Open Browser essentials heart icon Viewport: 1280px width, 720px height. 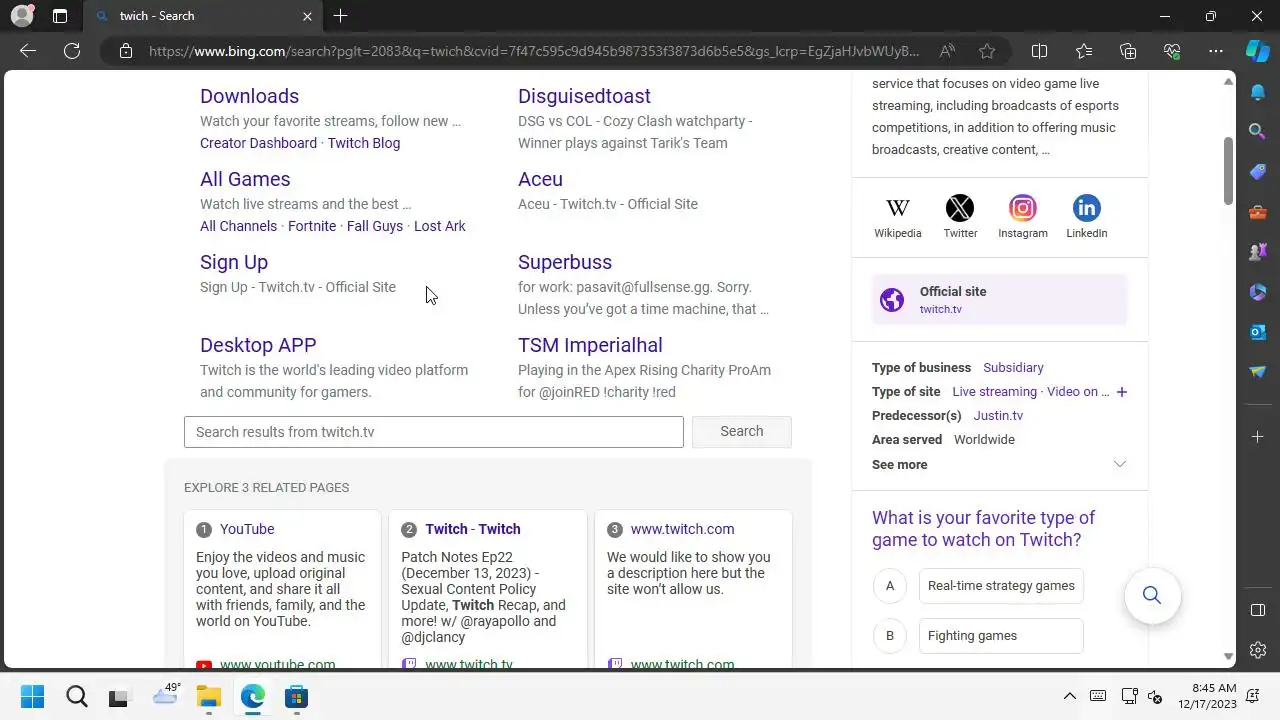click(x=1172, y=51)
